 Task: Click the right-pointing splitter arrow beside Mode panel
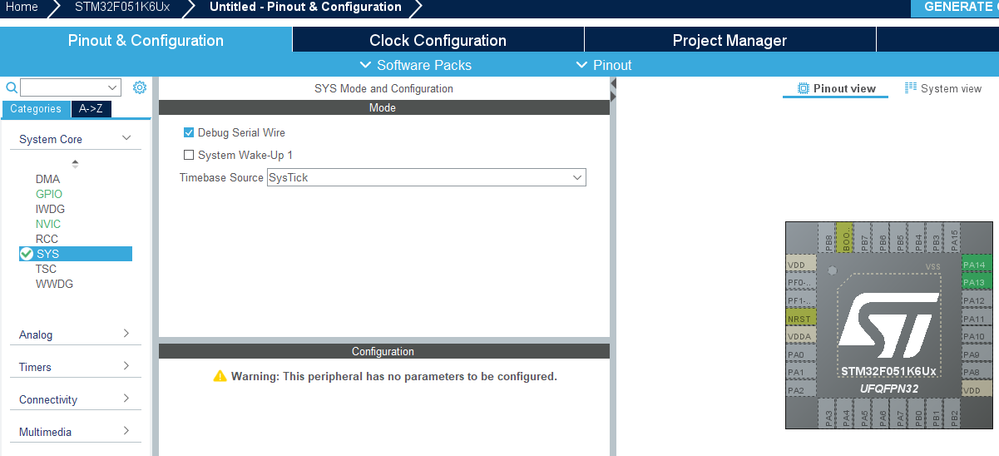pos(614,96)
